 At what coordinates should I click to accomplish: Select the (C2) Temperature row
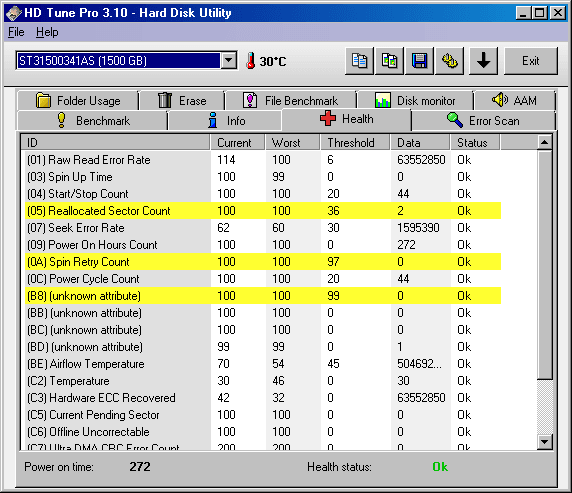pyautogui.click(x=263, y=381)
